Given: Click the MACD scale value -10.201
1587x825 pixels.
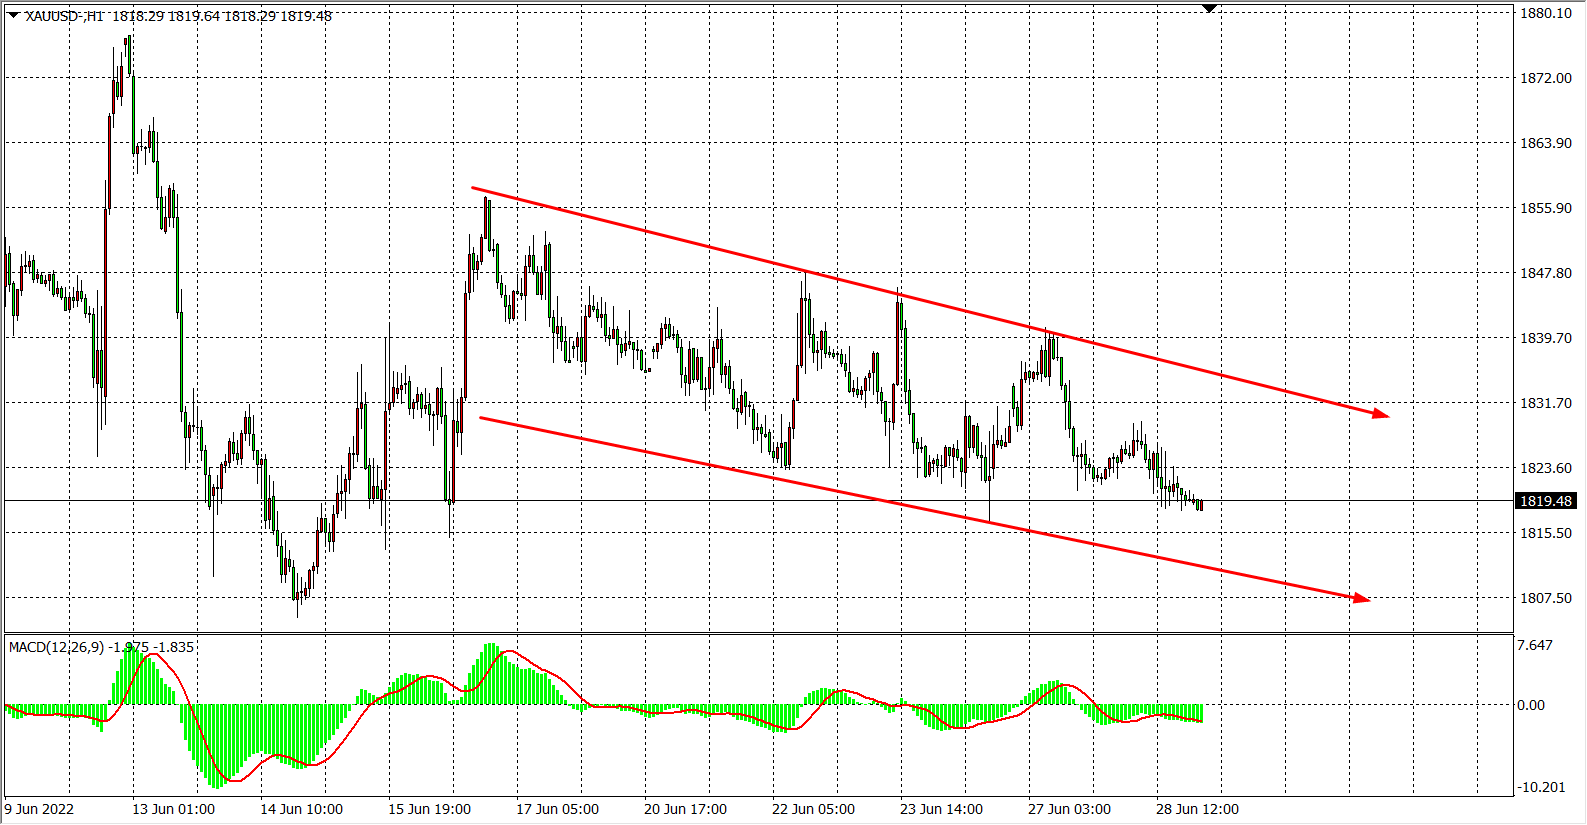Looking at the screenshot, I should [x=1541, y=787].
